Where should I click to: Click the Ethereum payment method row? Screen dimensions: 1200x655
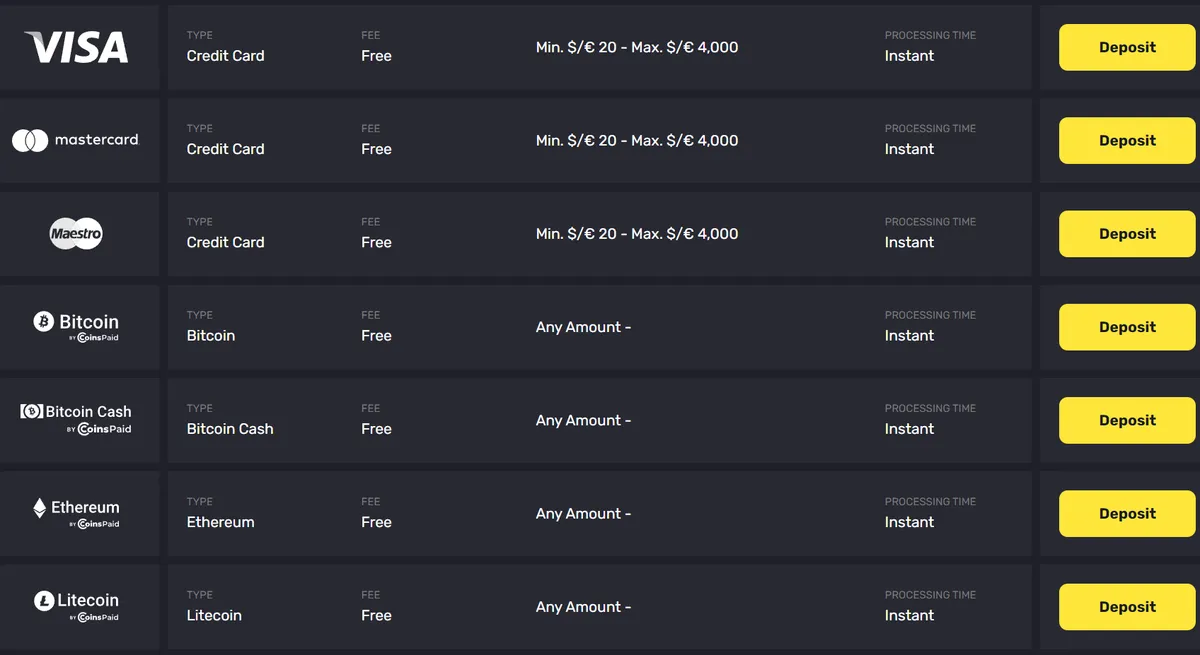(600, 513)
